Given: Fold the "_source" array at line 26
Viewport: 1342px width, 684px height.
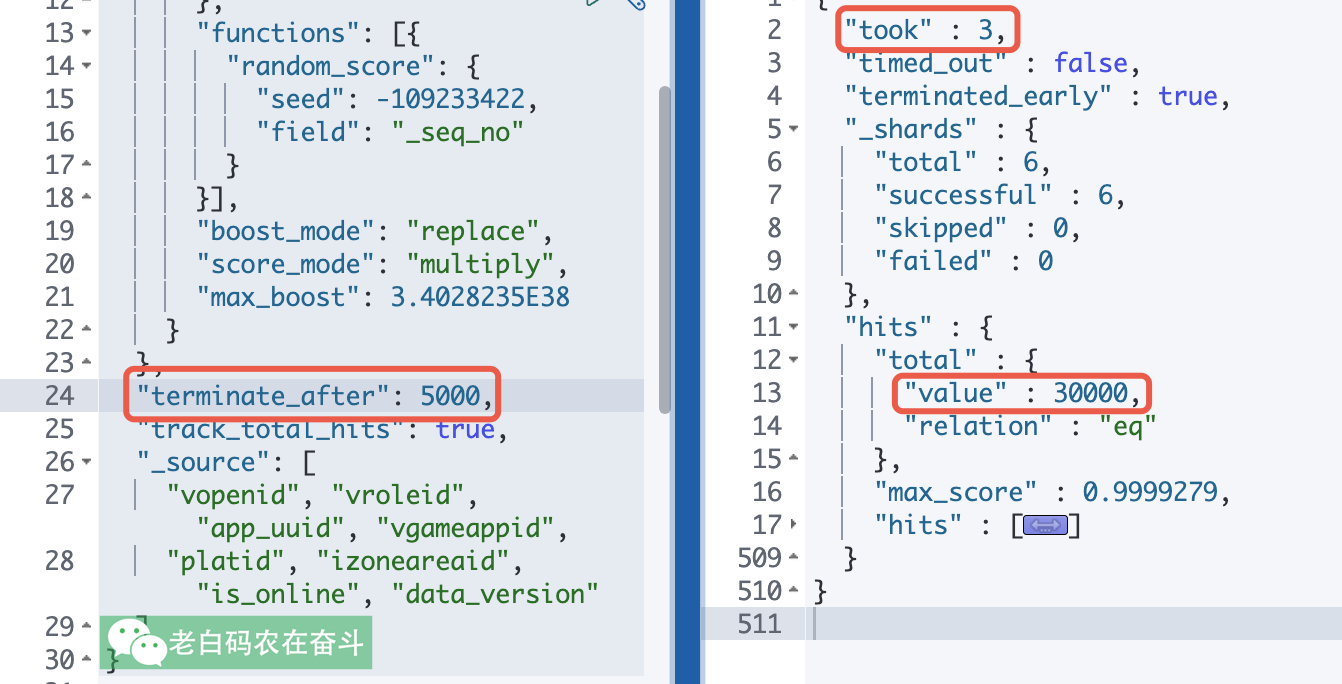Looking at the screenshot, I should click(x=86, y=462).
